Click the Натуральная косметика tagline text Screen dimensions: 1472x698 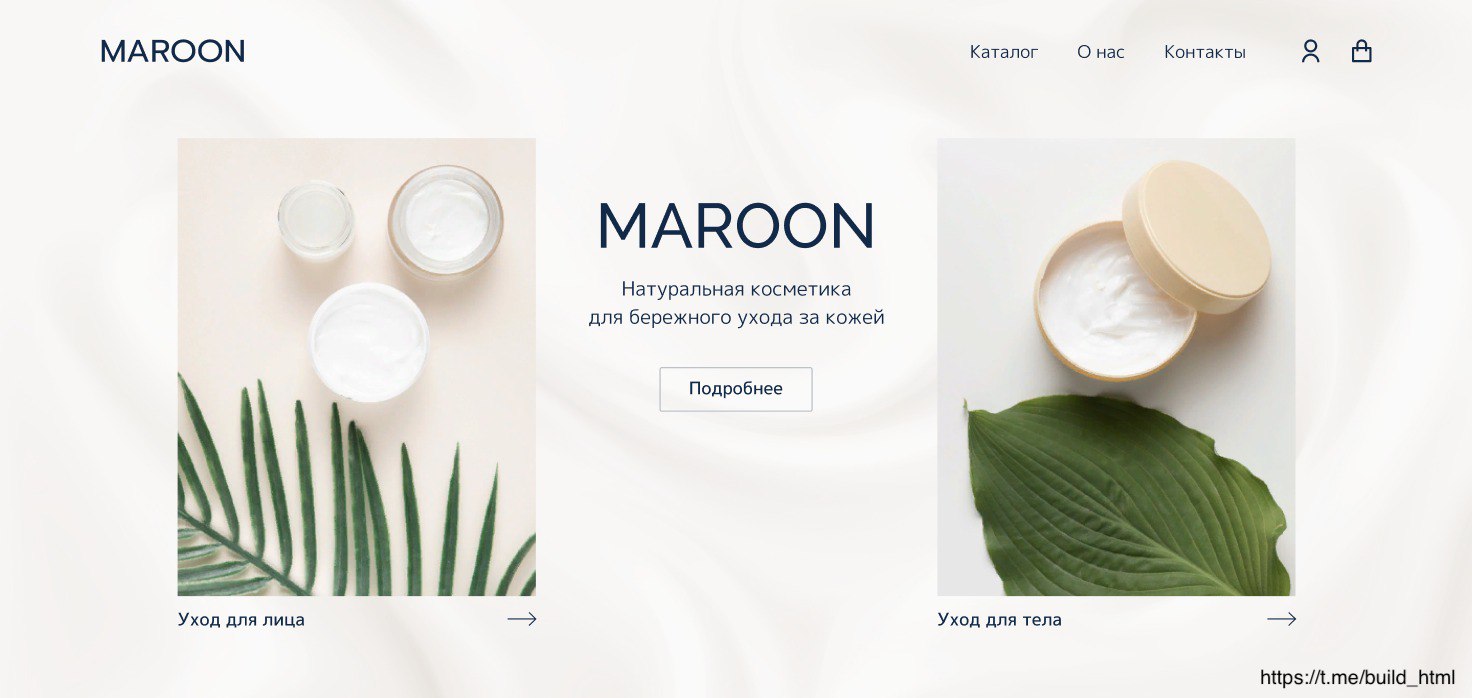click(x=736, y=289)
